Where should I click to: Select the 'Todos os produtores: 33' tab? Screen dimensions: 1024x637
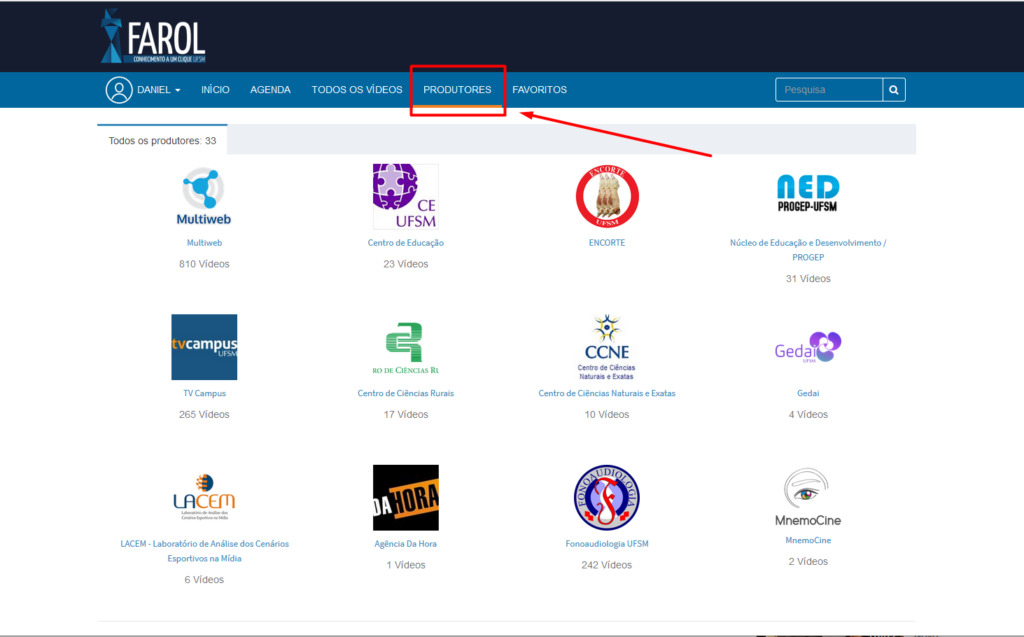coord(162,141)
